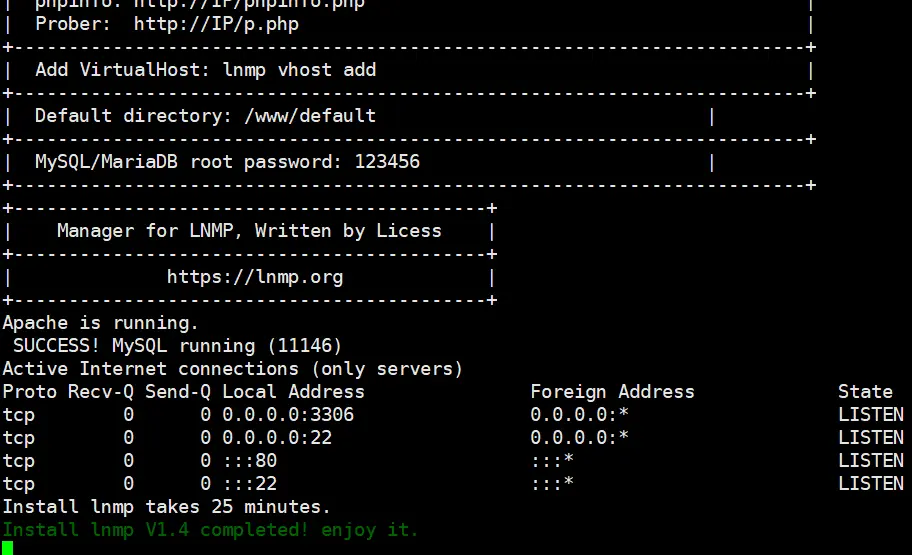
Task: Click the 'State' column header
Action: 865,392
